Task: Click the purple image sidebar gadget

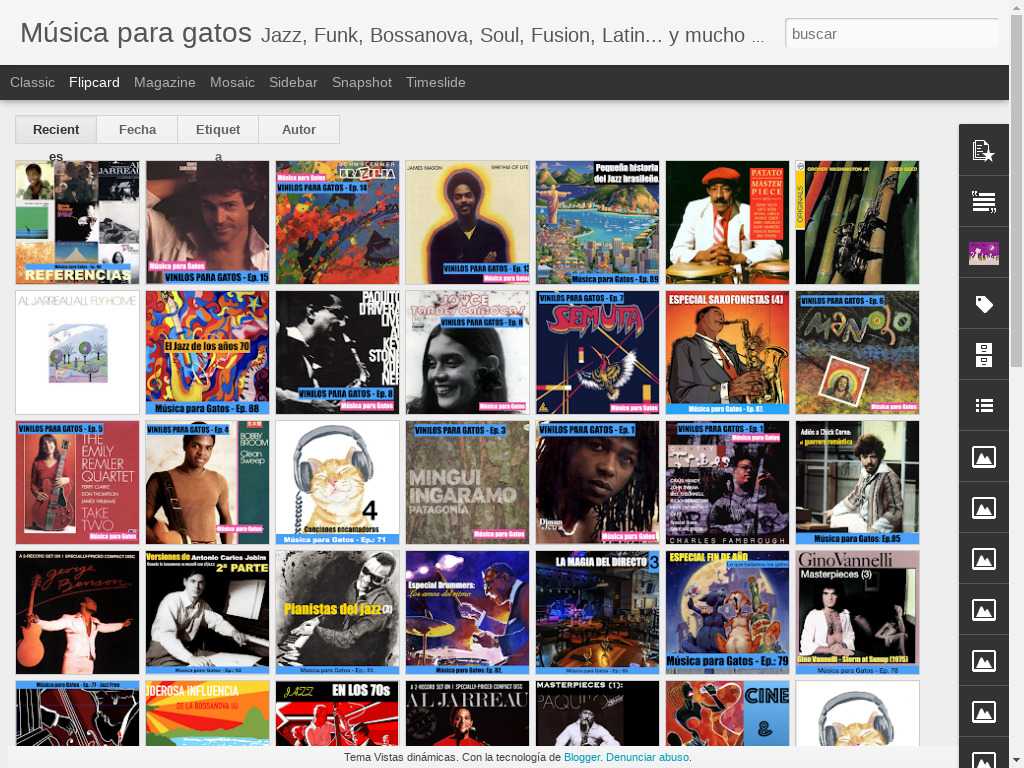Action: pos(984,253)
